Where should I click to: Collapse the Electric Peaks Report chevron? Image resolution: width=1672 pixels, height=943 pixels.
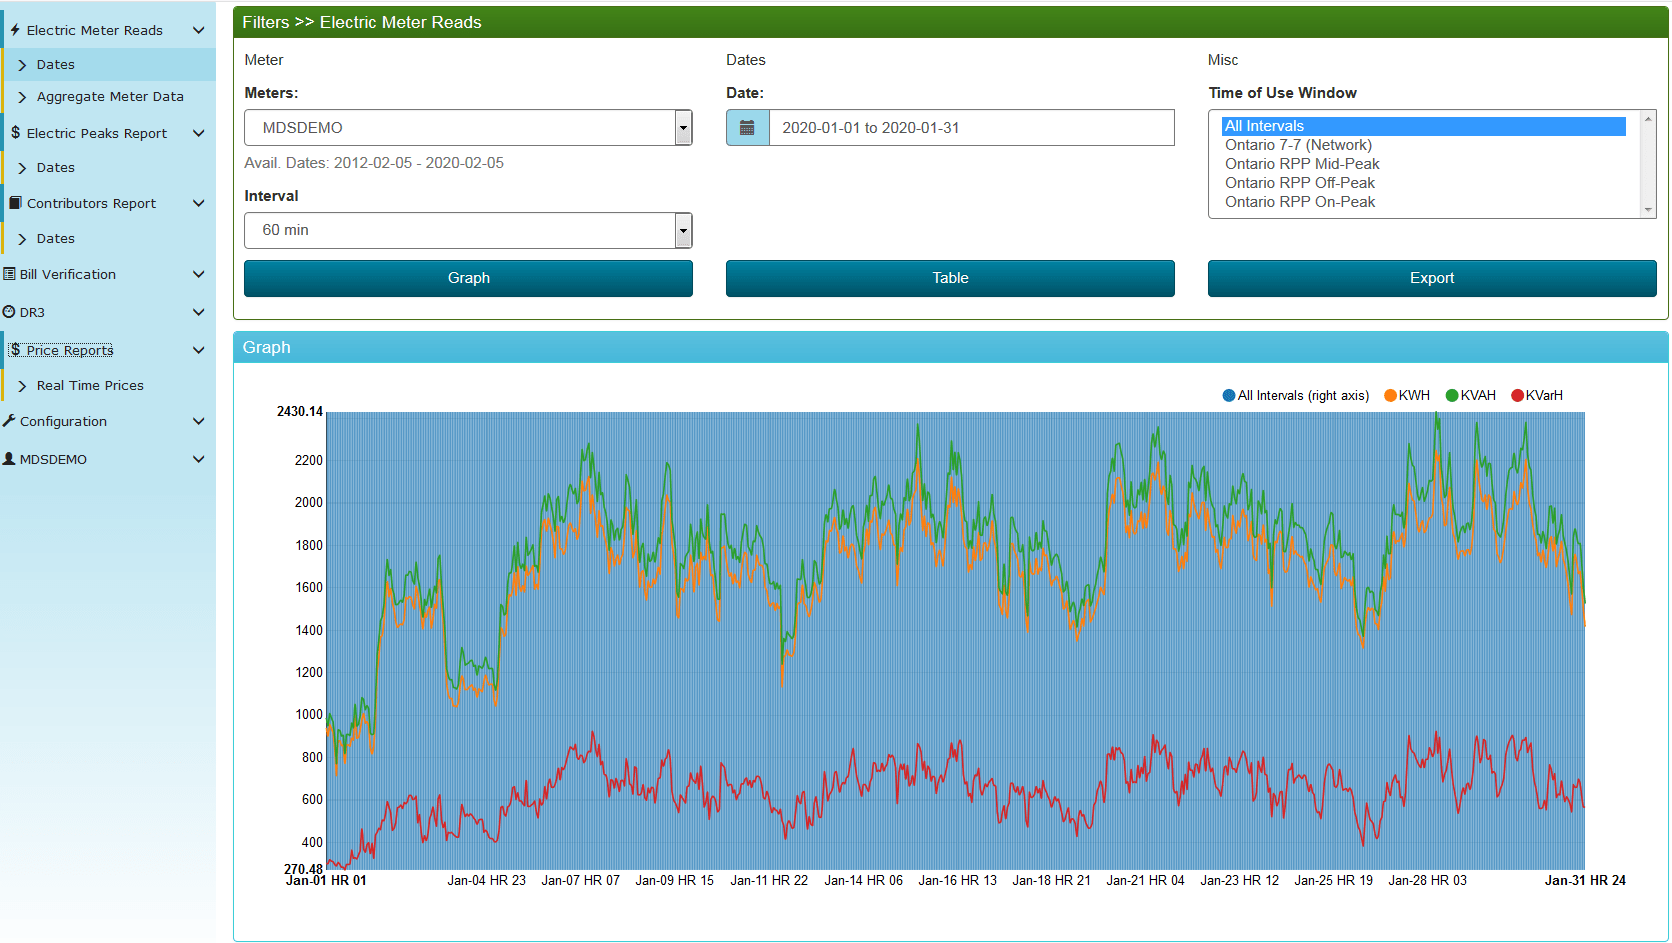[198, 133]
